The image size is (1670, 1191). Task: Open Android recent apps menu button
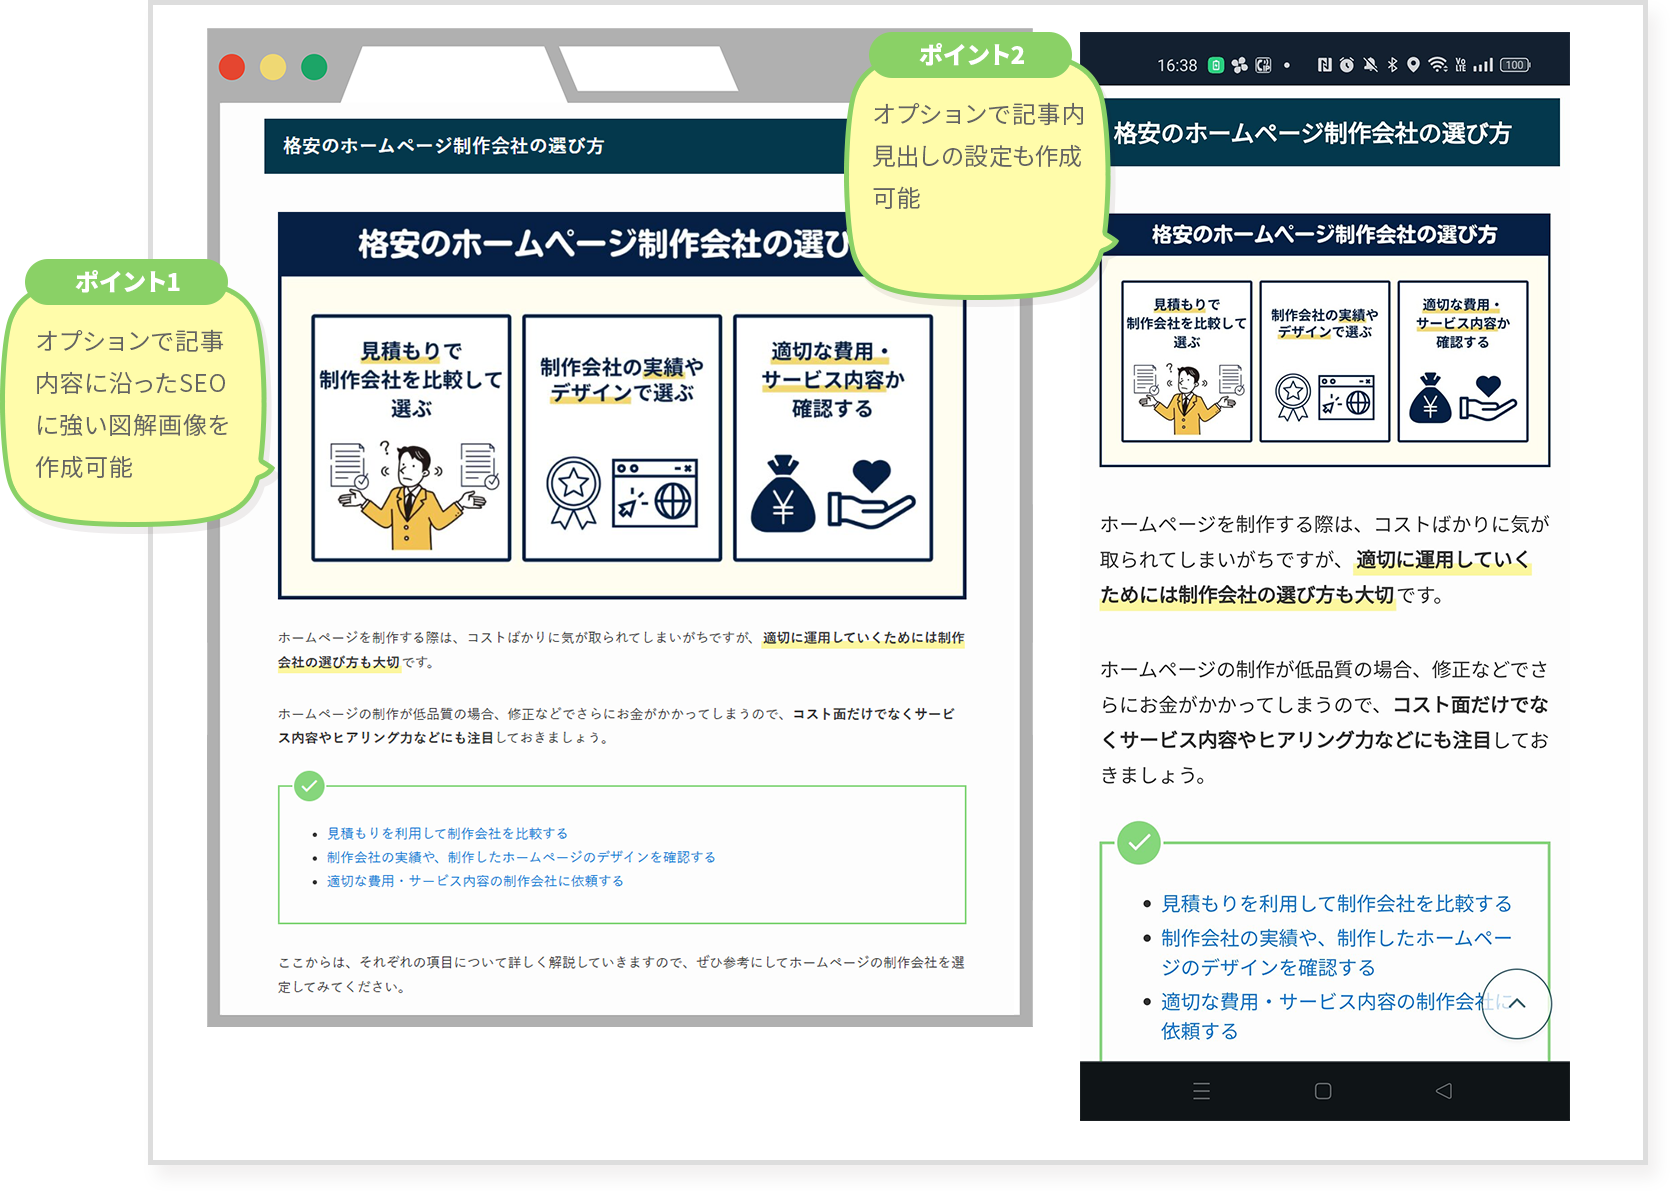[x=1201, y=1091]
